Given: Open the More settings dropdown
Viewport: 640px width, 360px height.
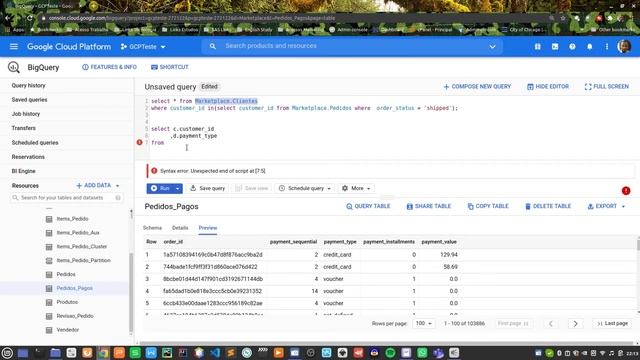Looking at the screenshot, I should coord(356,188).
